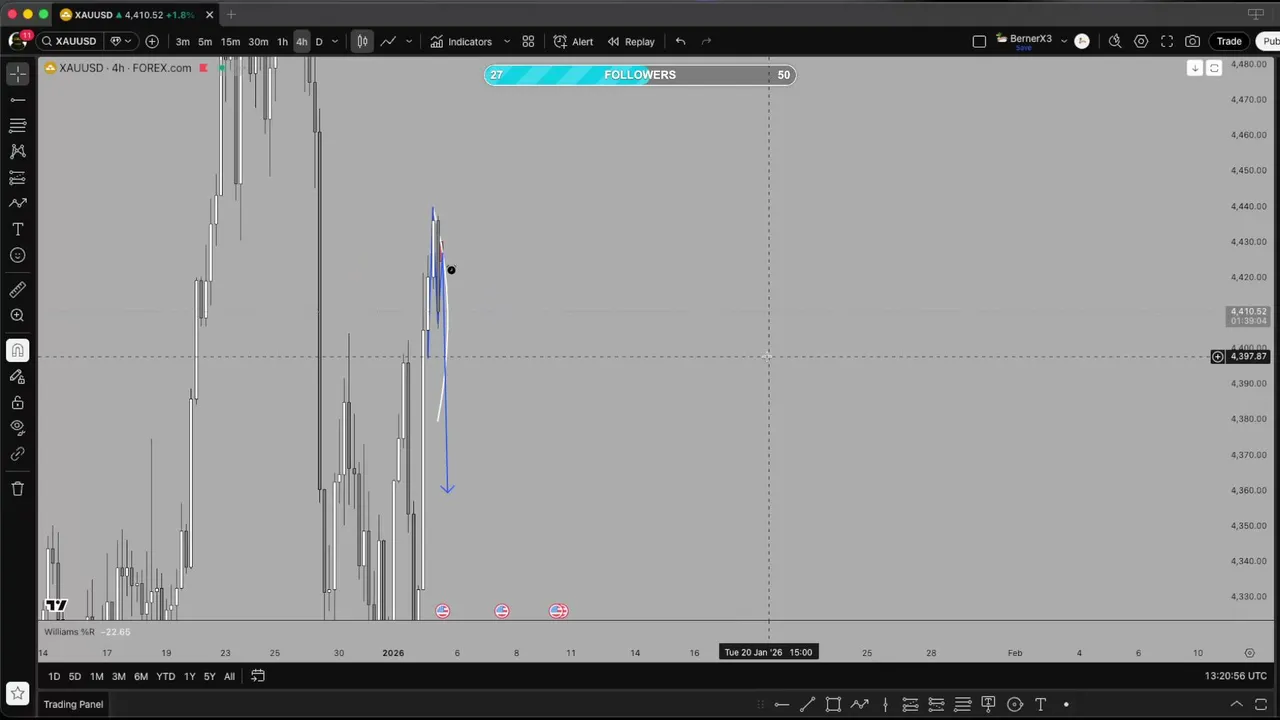
Task: Open the go to date calendar icon
Action: tap(258, 676)
